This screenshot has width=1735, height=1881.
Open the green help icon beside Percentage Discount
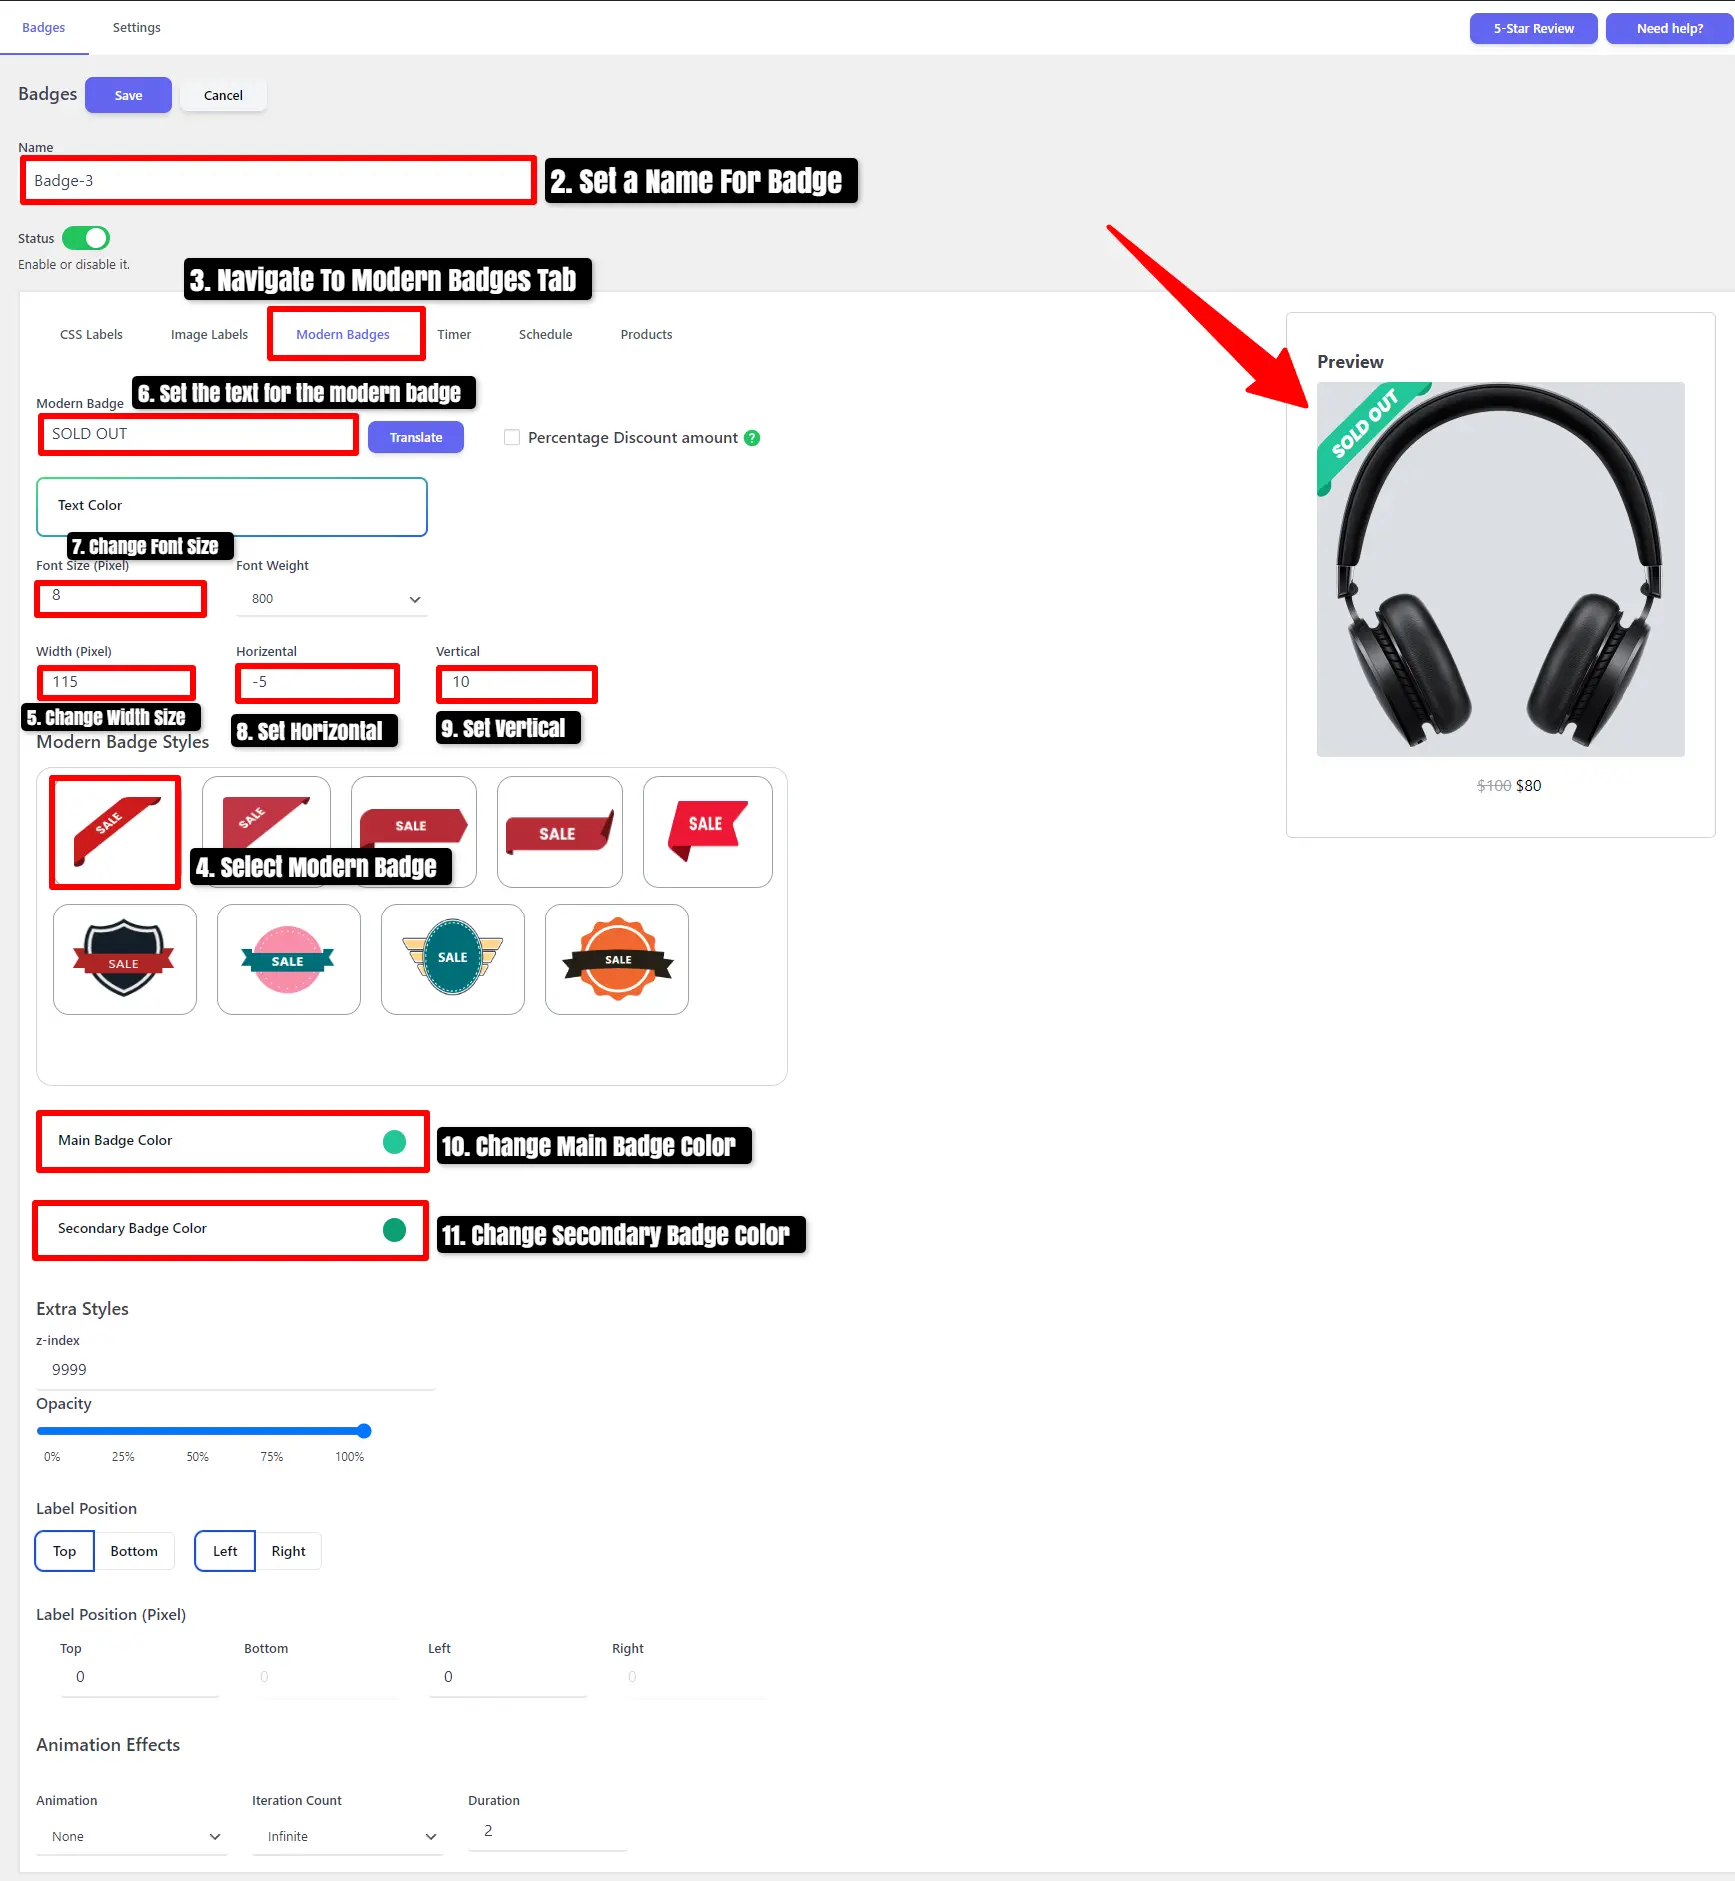point(752,438)
